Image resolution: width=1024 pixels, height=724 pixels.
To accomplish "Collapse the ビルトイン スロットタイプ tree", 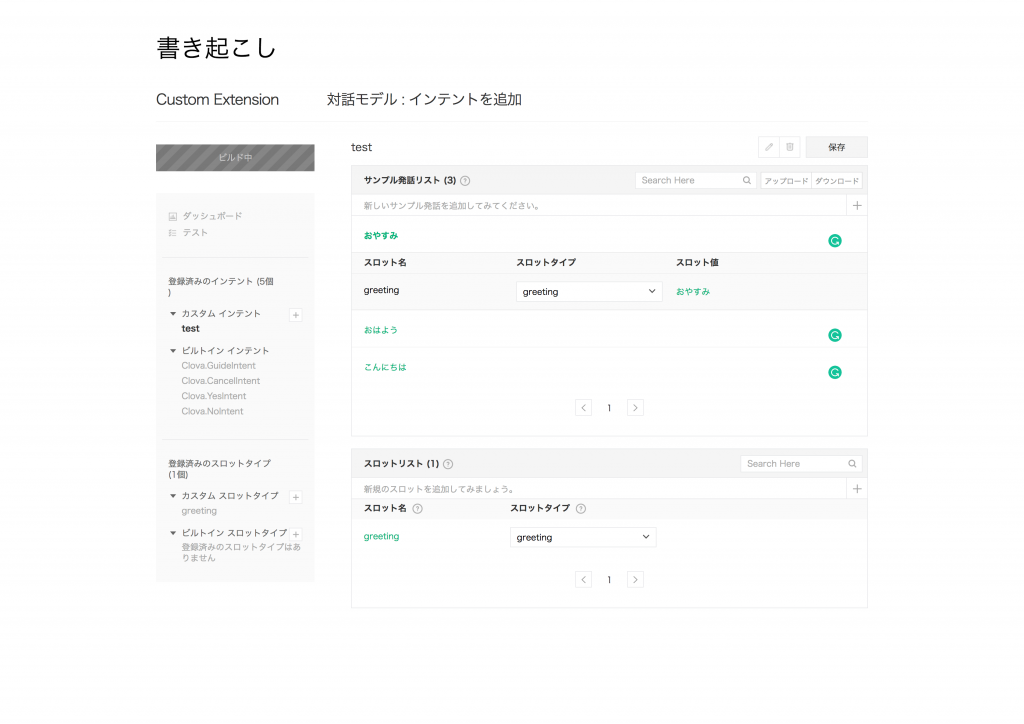I will (173, 533).
